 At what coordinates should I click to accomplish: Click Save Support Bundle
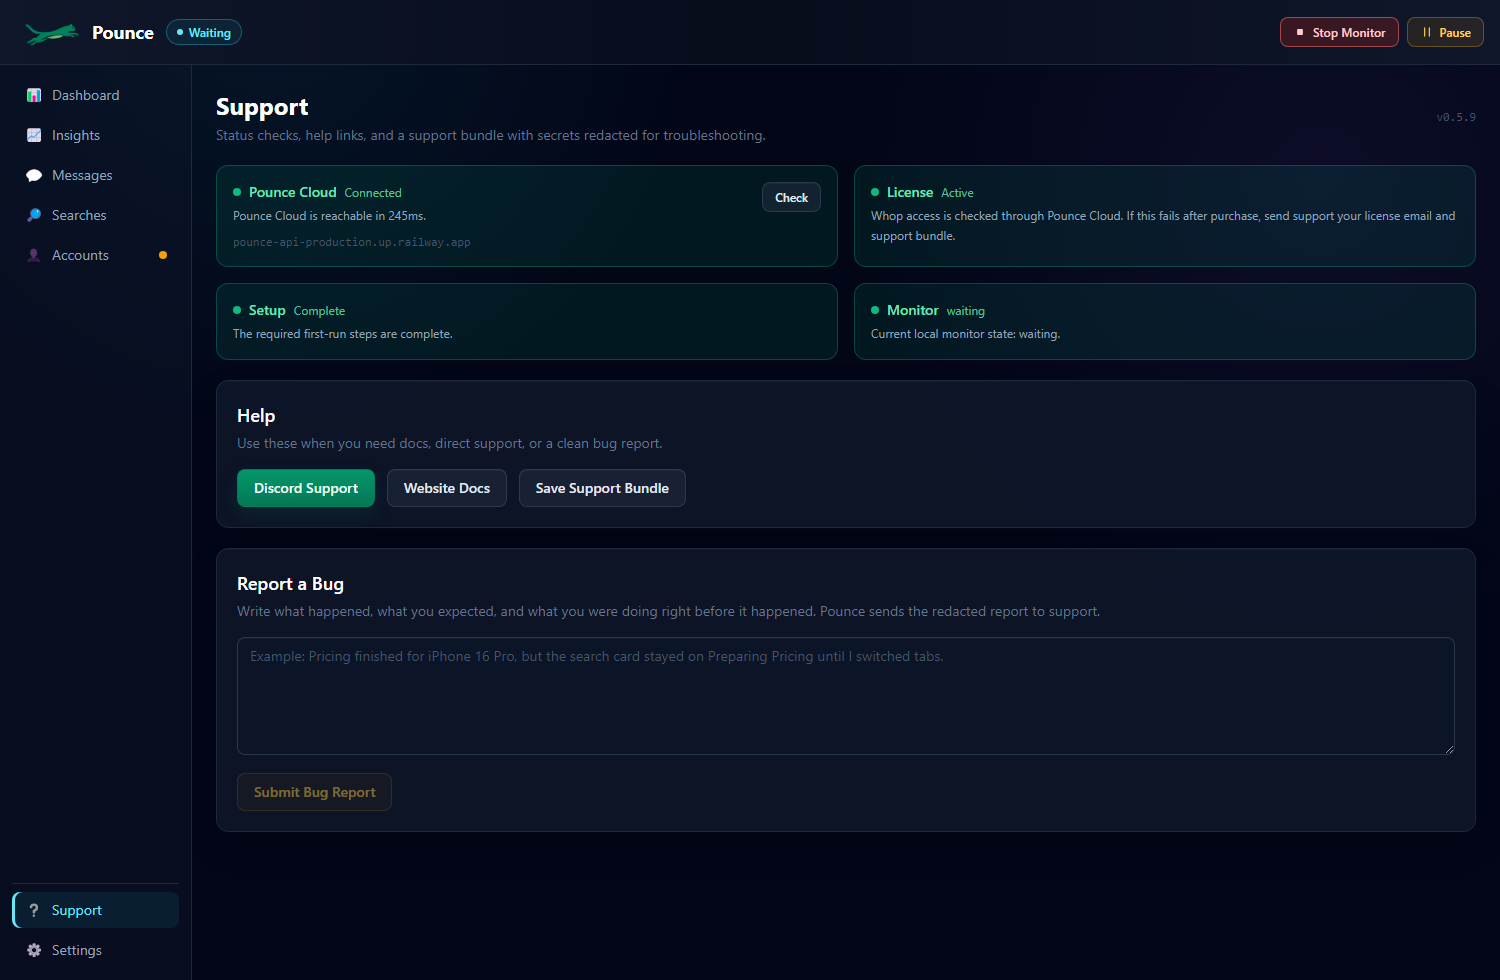[x=602, y=488]
